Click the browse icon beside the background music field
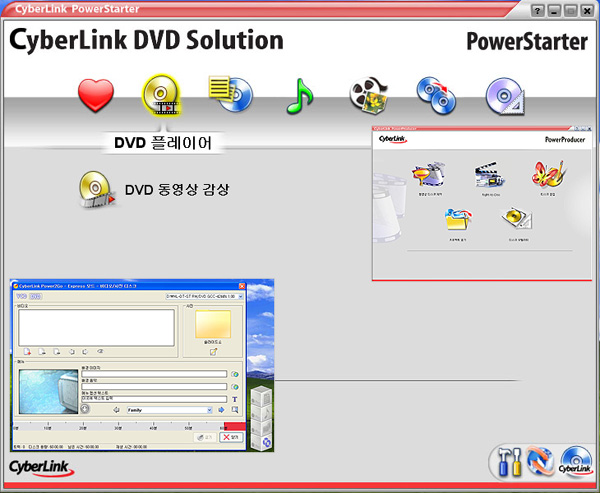 (235, 387)
